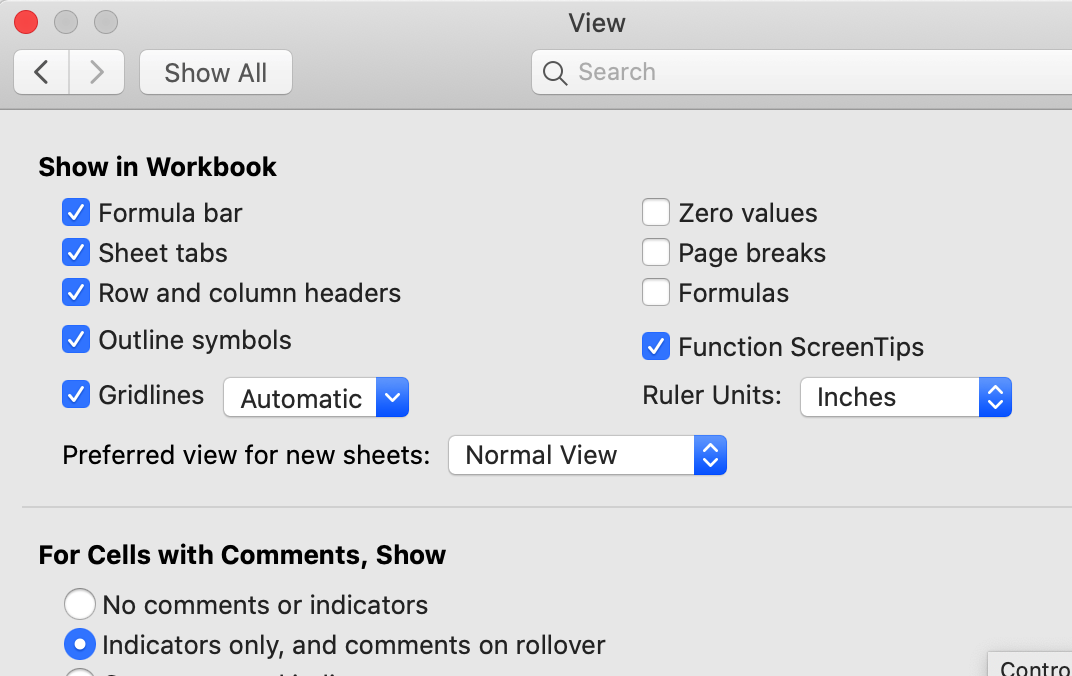Turn off the Gridlines checkbox
The width and height of the screenshot is (1072, 676).
(x=76, y=395)
